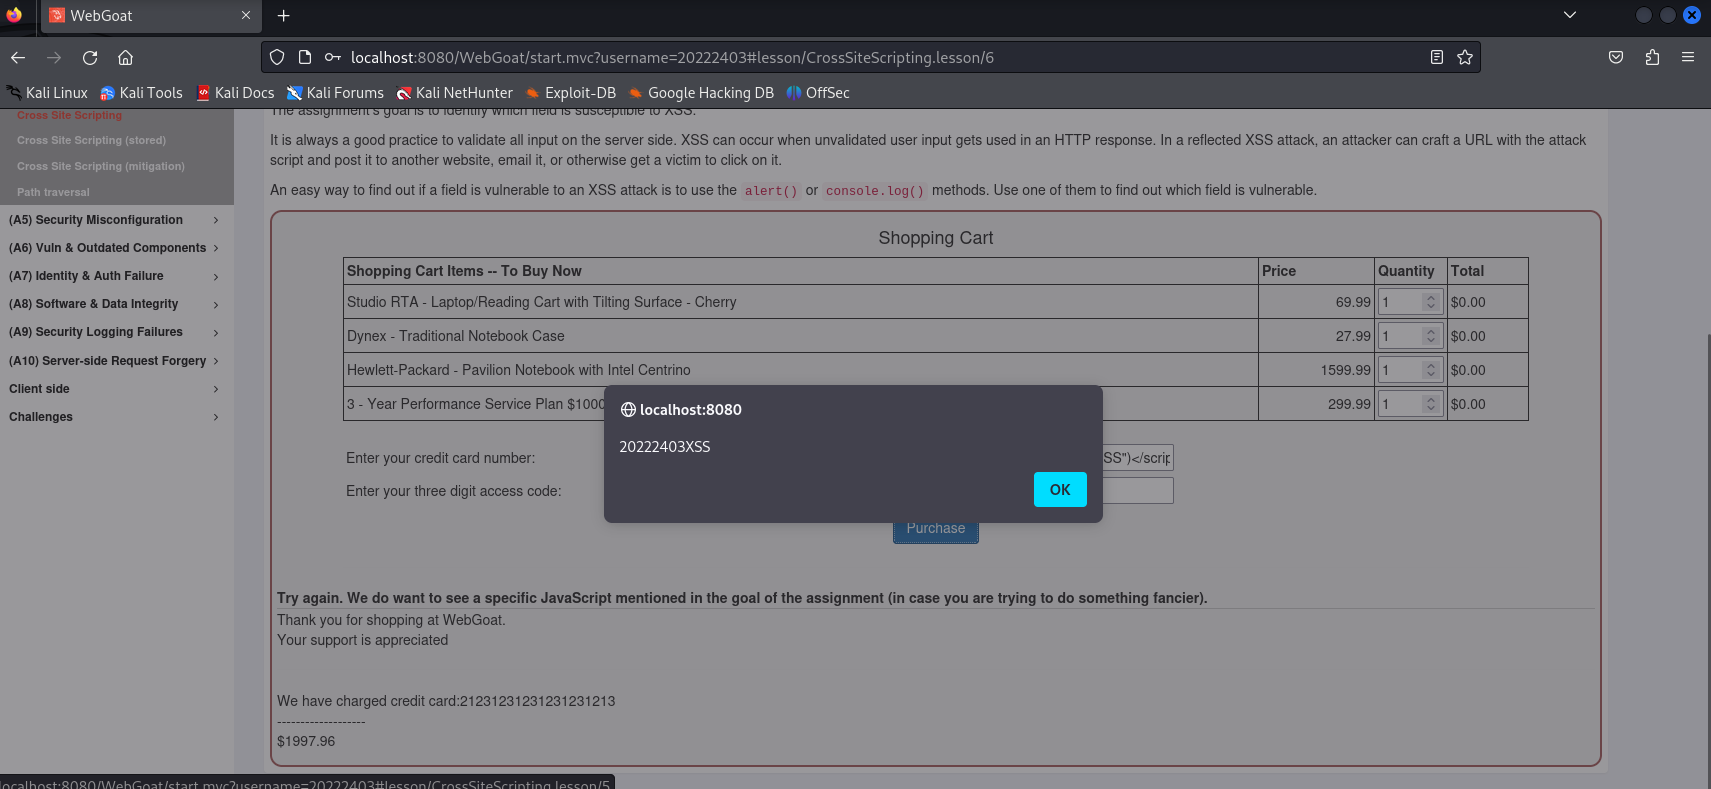This screenshot has width=1711, height=789.
Task: Click the console.log() code text
Action: 875,191
